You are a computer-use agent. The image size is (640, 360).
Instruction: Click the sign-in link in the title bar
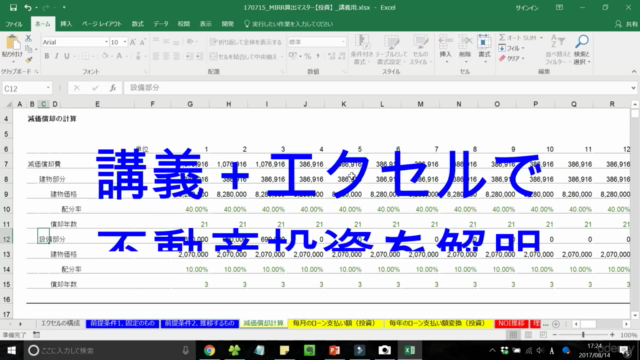tap(527, 8)
